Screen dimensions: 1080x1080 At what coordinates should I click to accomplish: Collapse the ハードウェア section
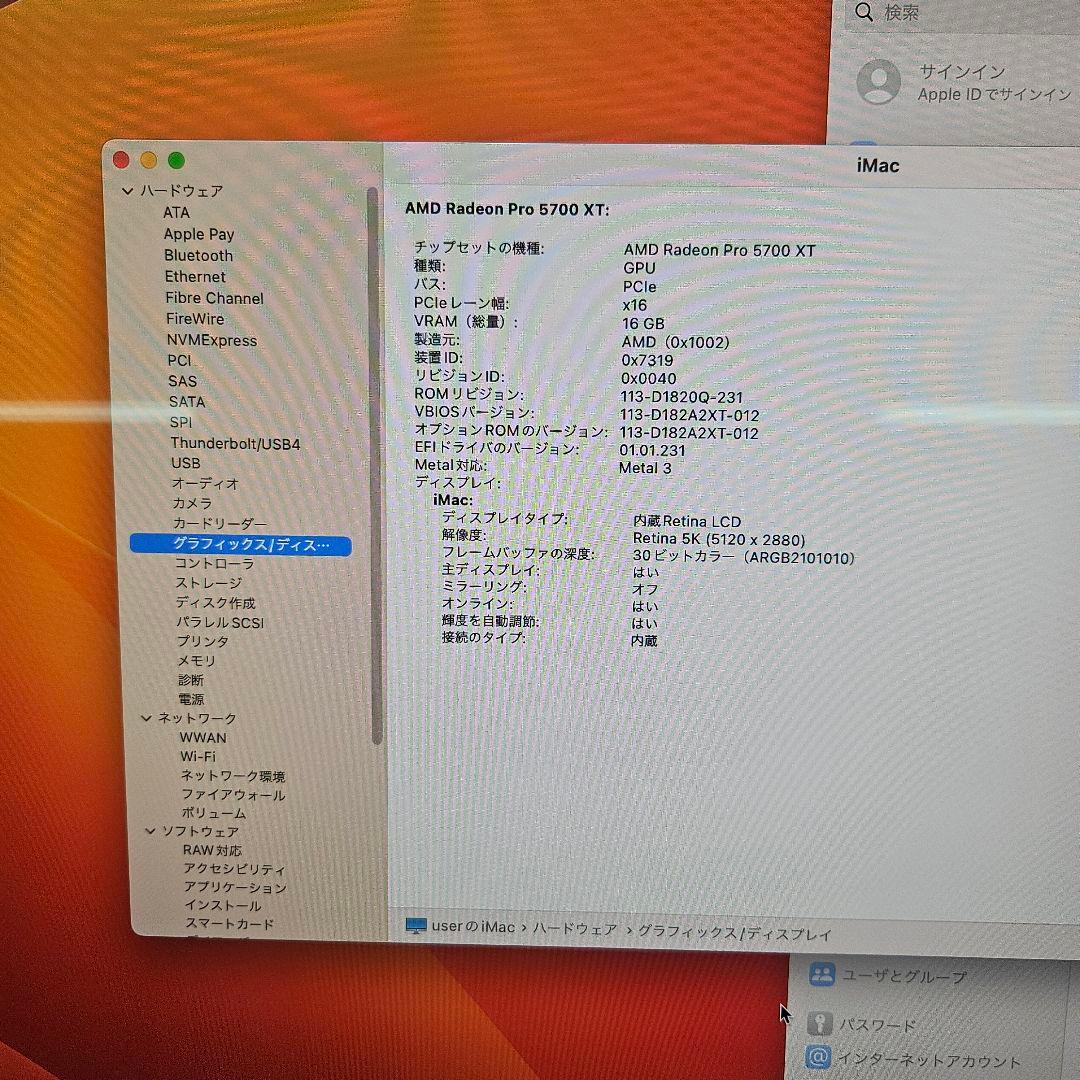tap(130, 190)
